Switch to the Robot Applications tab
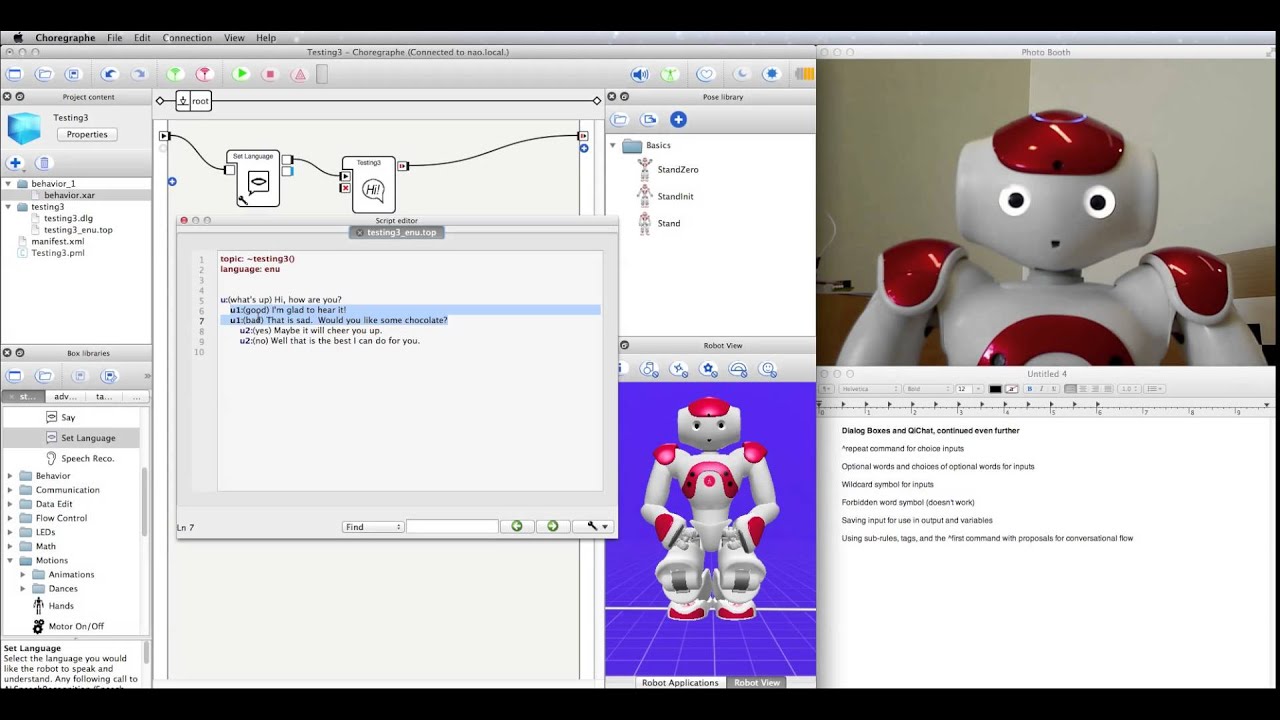Viewport: 1280px width, 720px height. tap(680, 682)
